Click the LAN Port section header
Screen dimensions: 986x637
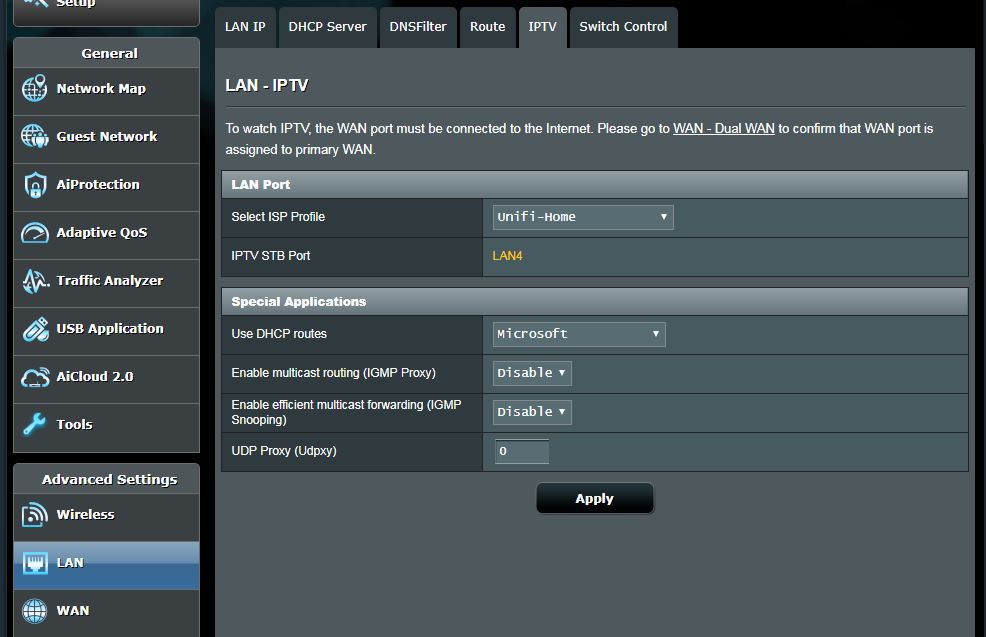coord(594,185)
